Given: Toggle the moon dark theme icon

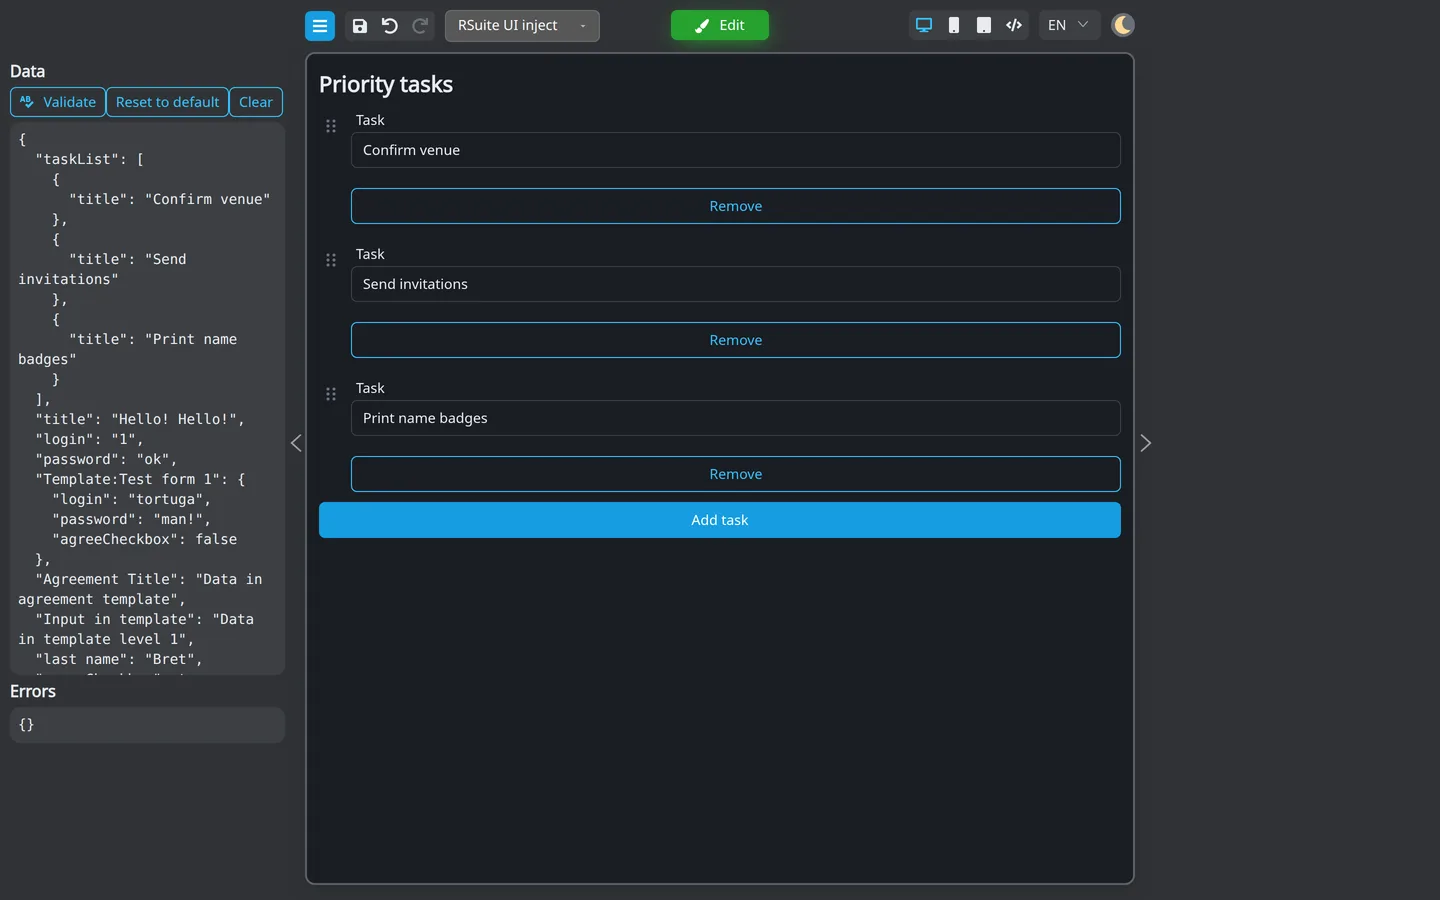Looking at the screenshot, I should tap(1123, 25).
